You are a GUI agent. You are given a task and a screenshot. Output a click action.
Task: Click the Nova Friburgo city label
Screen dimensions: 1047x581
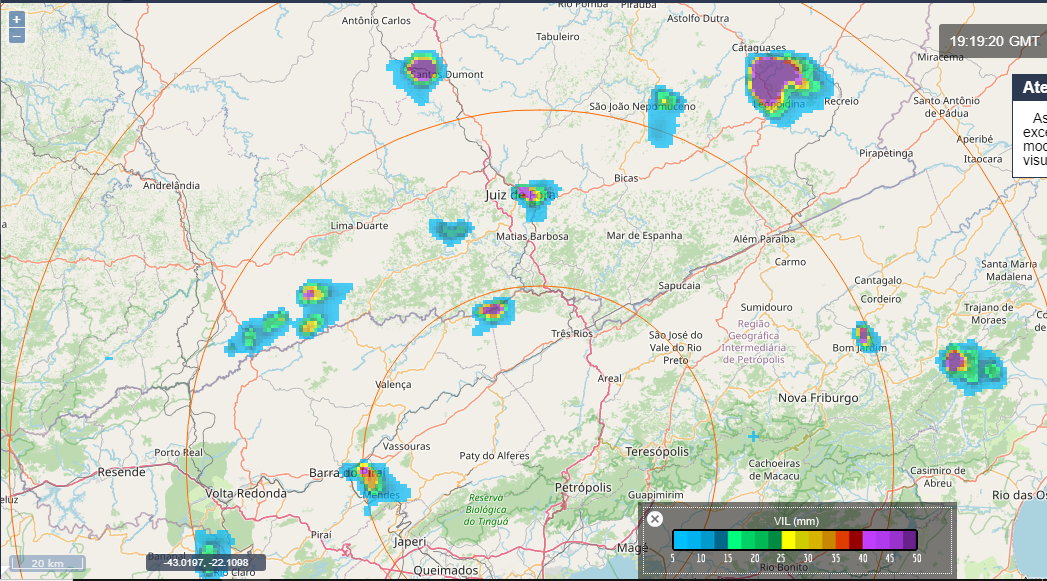tap(818, 398)
